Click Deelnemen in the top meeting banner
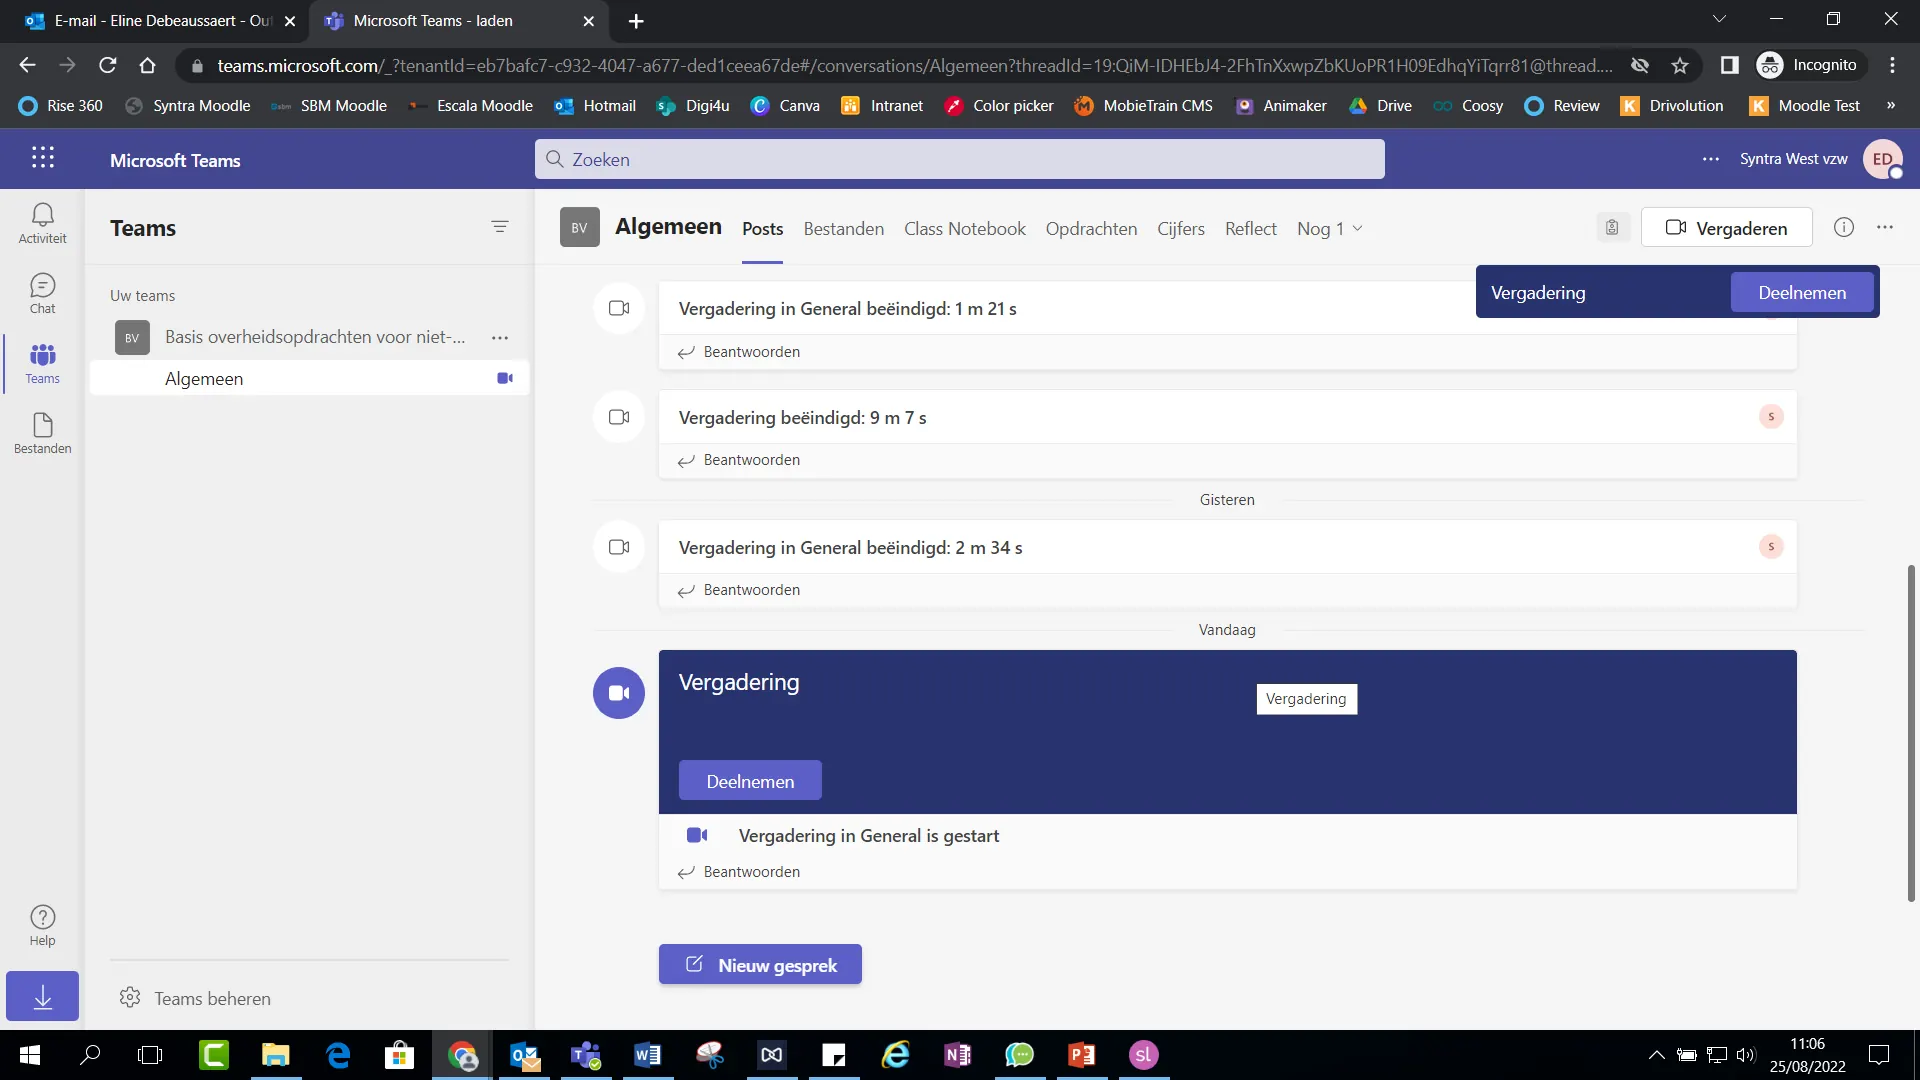 pyautogui.click(x=1802, y=292)
